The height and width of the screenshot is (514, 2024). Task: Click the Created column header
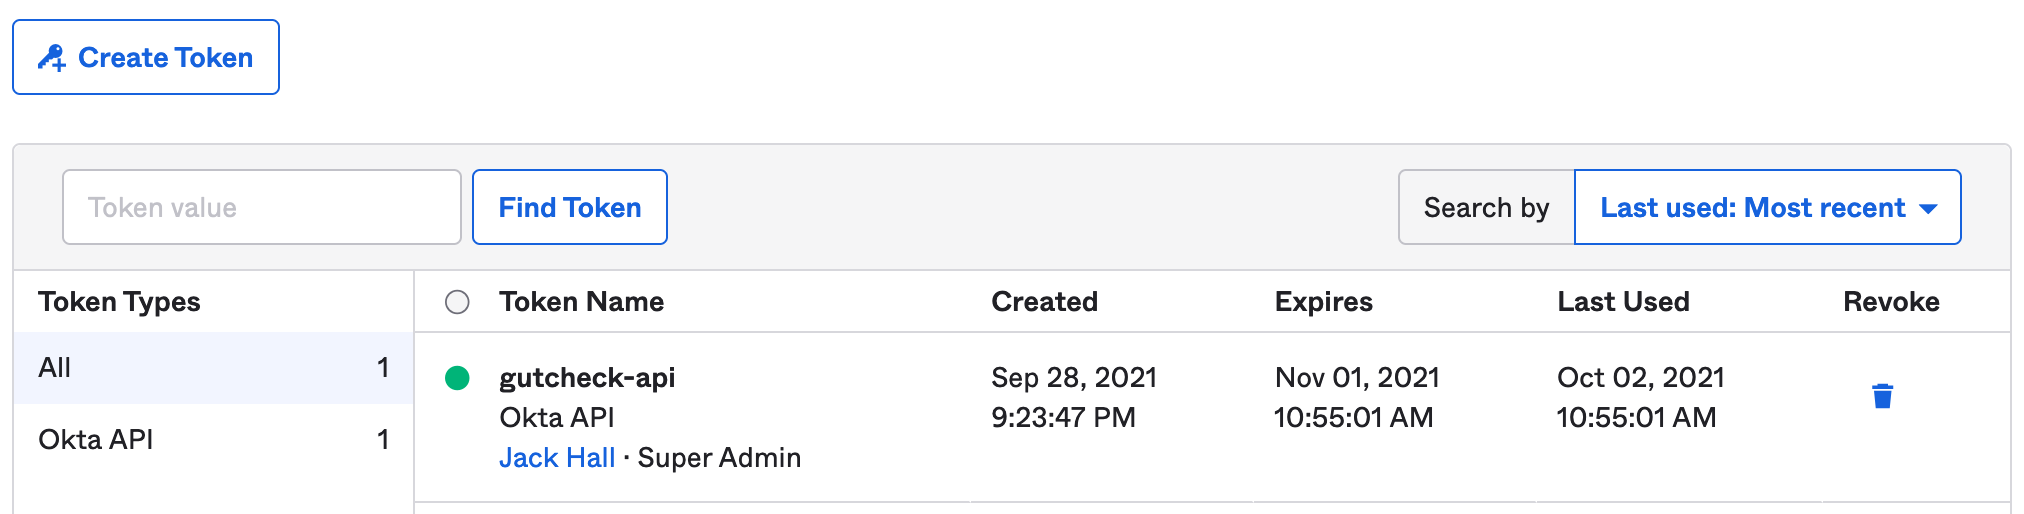[1044, 302]
